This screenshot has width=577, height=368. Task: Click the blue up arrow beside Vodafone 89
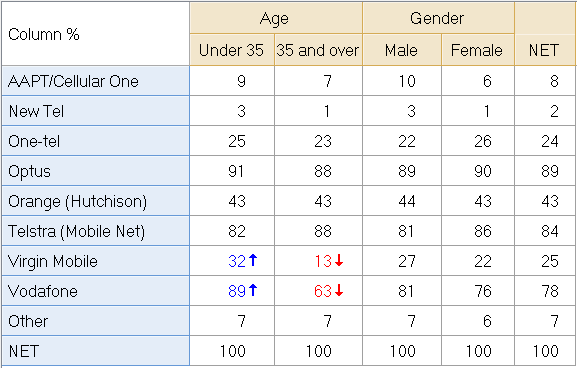253,291
